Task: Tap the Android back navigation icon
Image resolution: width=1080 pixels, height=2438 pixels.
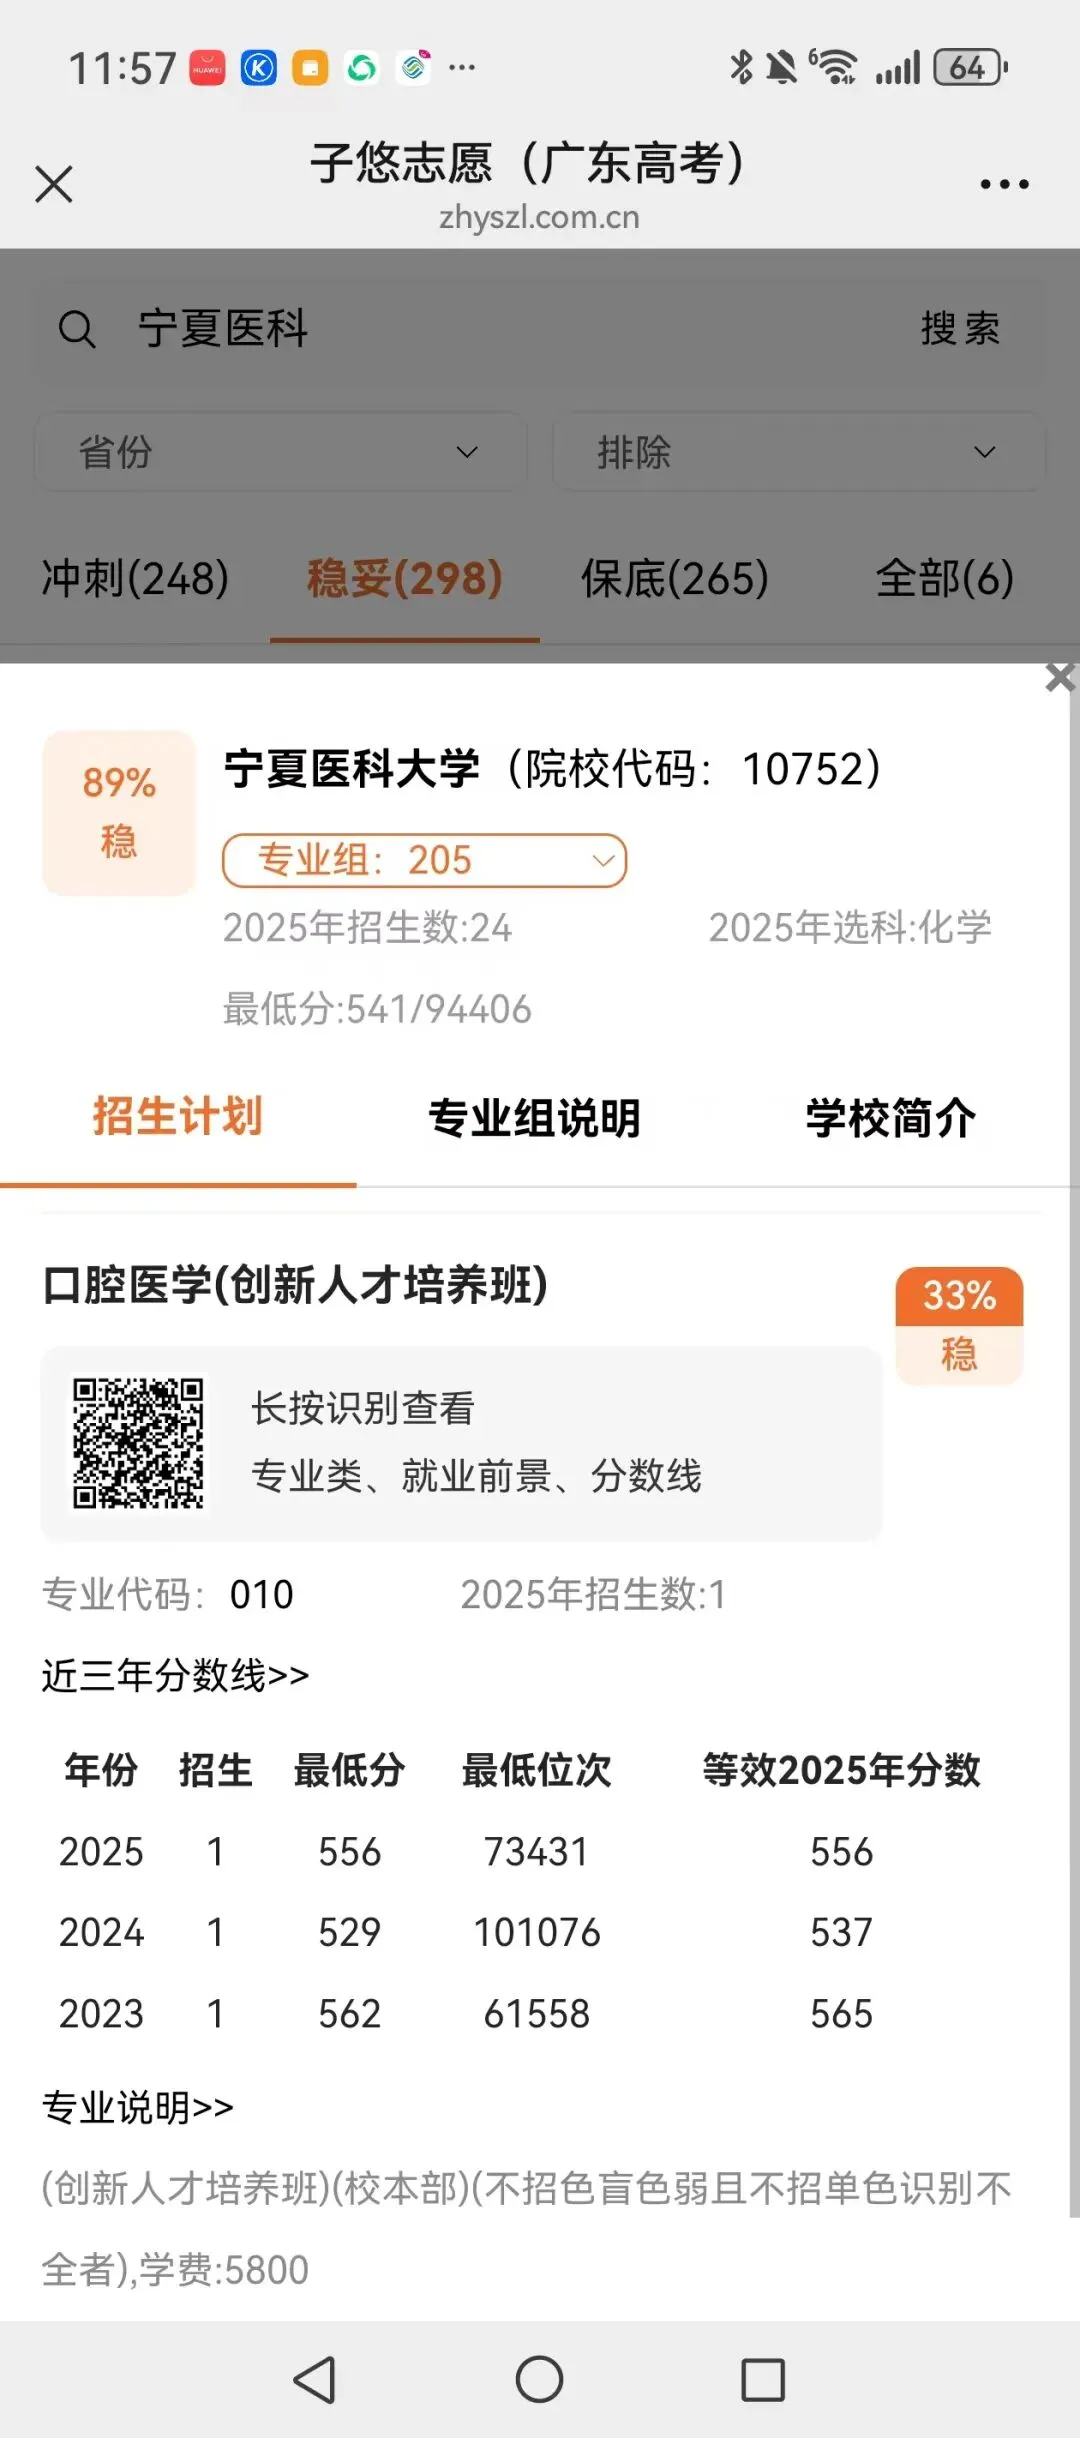Action: [315, 2379]
